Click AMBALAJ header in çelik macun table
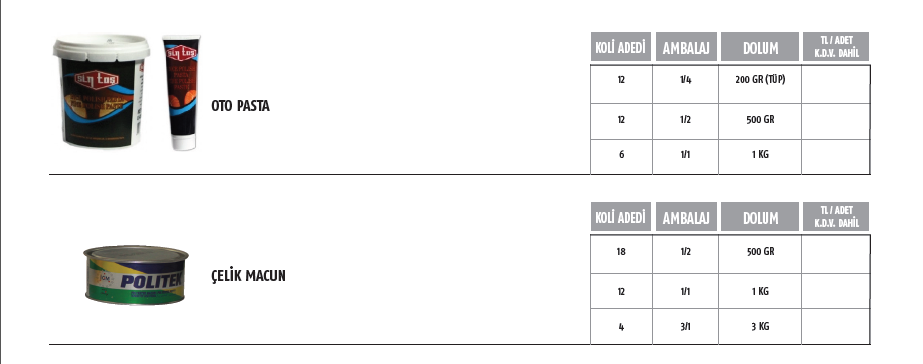Viewport: 923px width, 364px height. point(686,216)
